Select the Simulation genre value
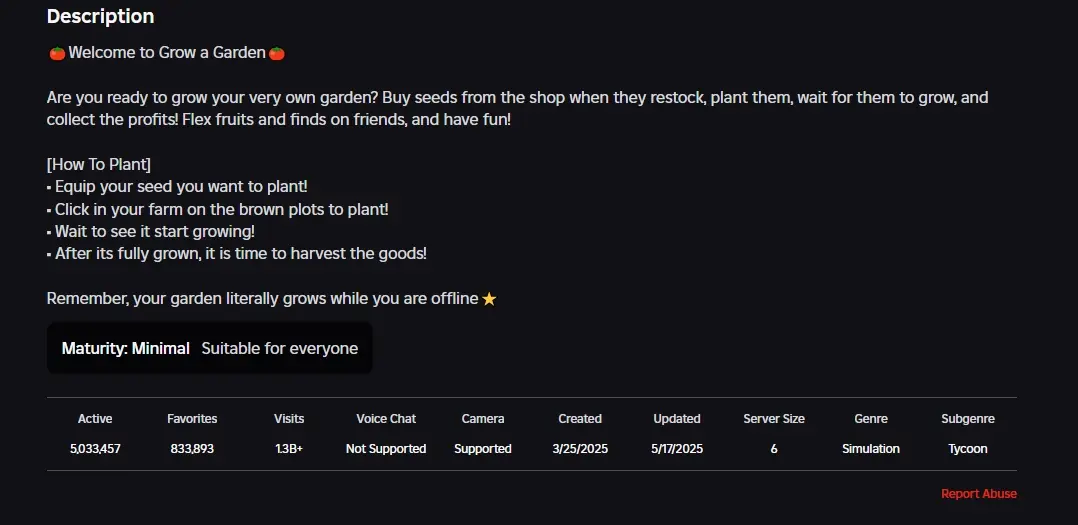Viewport: 1078px width, 525px height. point(870,449)
